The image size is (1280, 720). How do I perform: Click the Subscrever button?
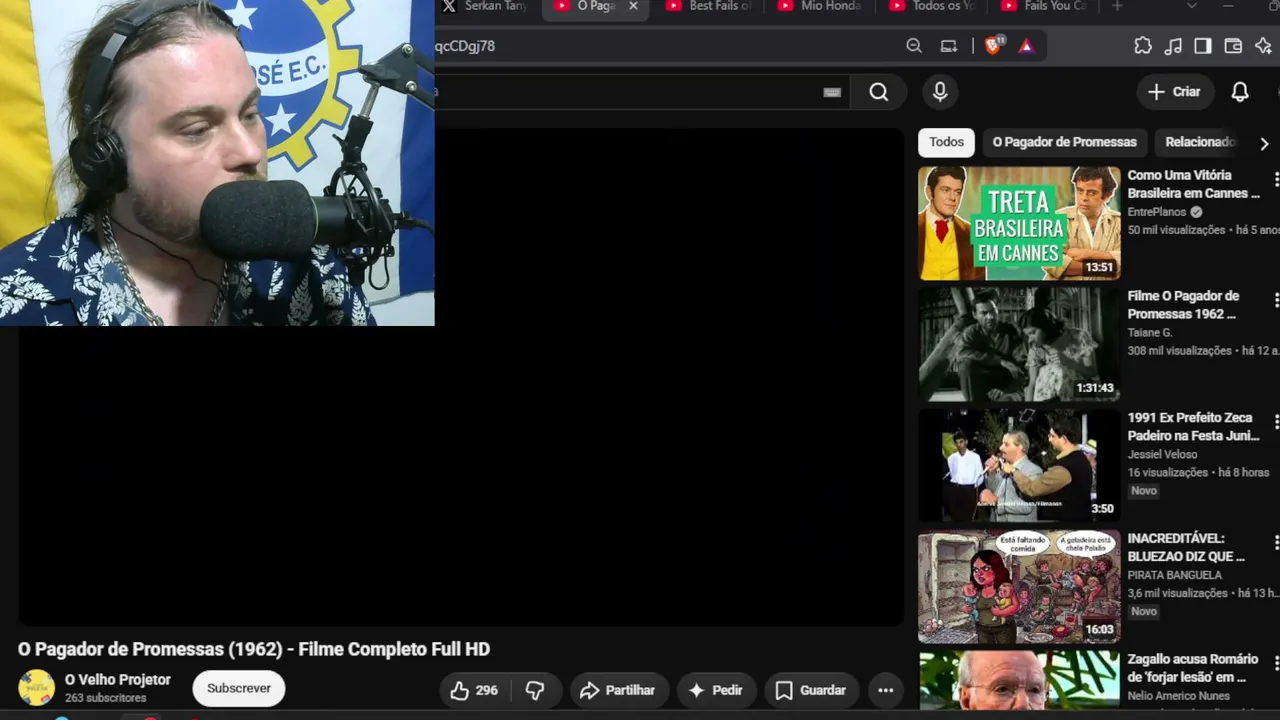pyautogui.click(x=239, y=689)
